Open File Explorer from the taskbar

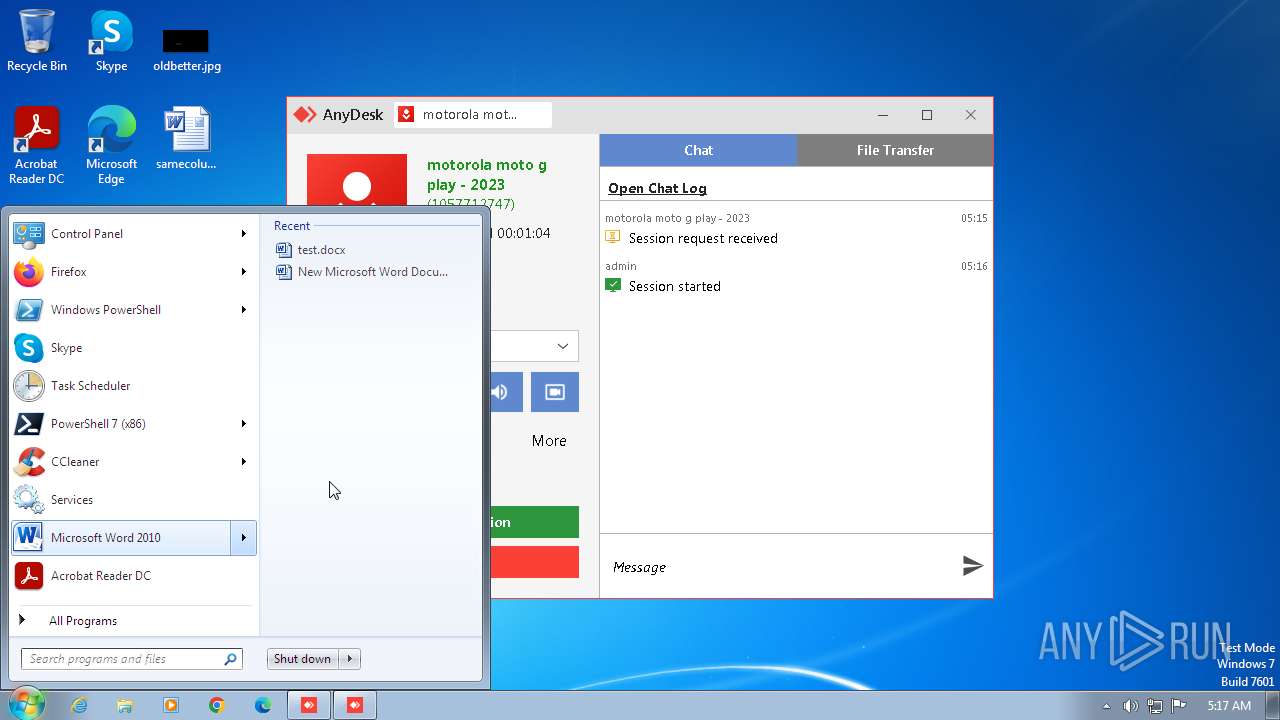125,705
